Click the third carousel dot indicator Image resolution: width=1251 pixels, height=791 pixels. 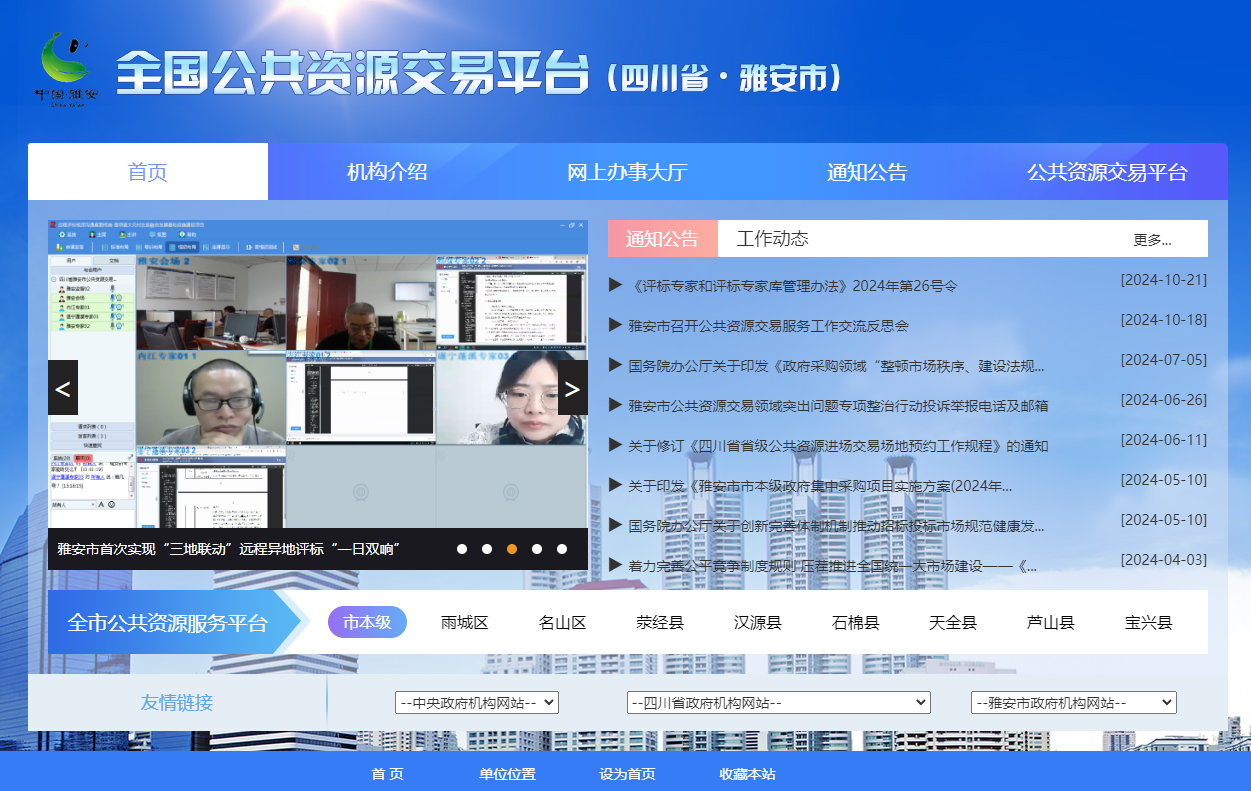coord(511,549)
